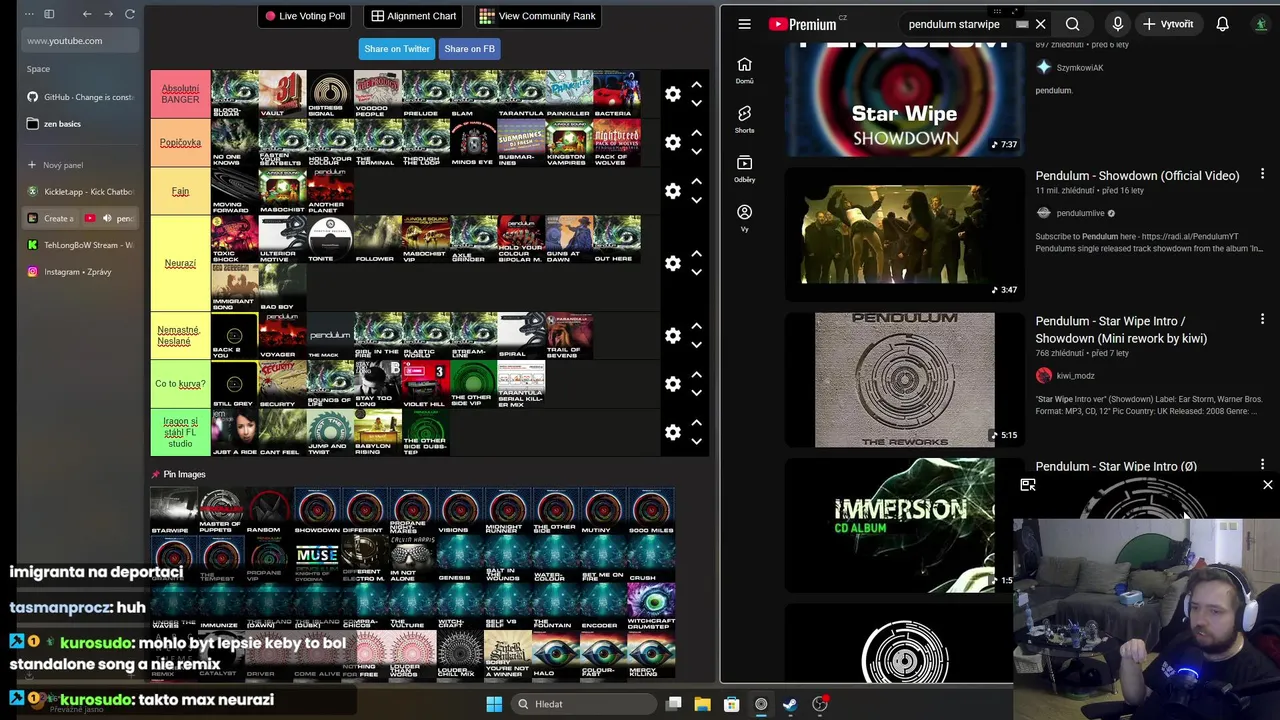This screenshot has width=1280, height=720.
Task: Open Odběry in YouTube sidebar
Action: 744,169
